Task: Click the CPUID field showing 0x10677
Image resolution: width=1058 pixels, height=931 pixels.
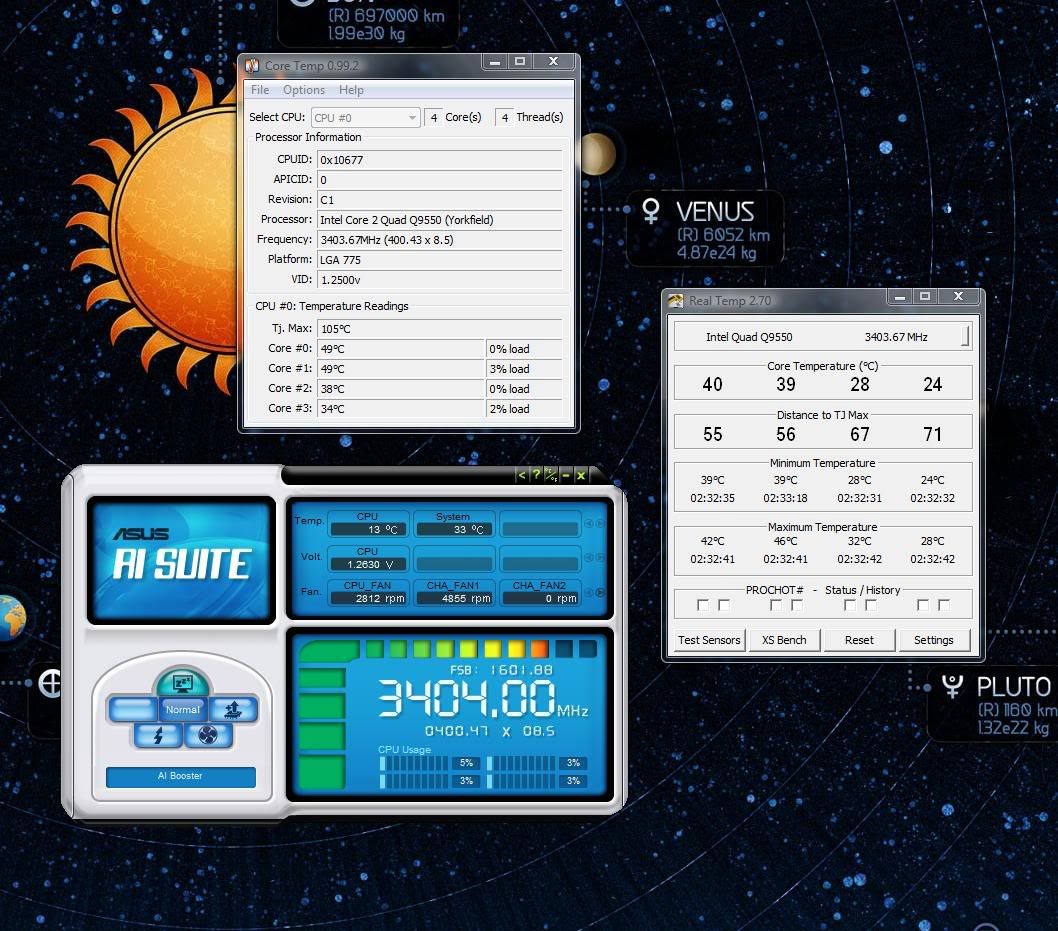Action: tap(439, 160)
